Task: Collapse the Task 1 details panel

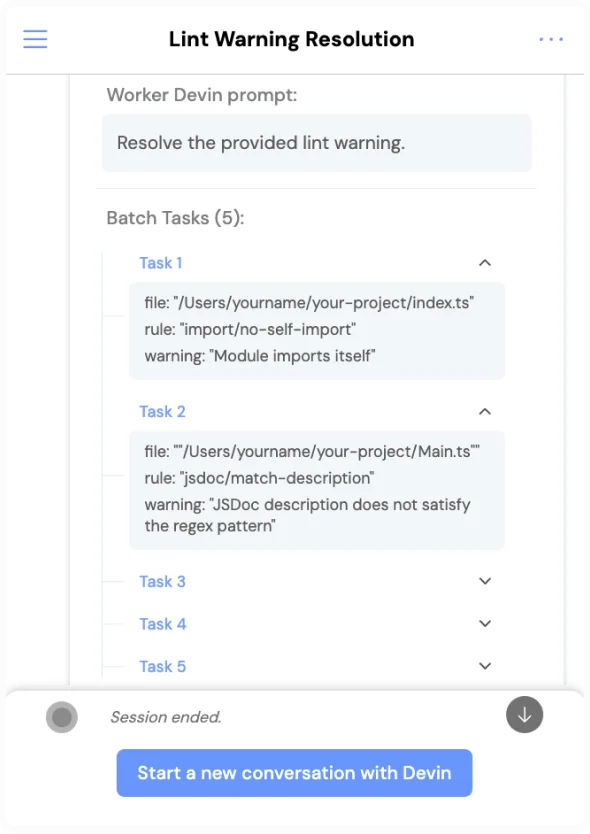Action: 484,262
